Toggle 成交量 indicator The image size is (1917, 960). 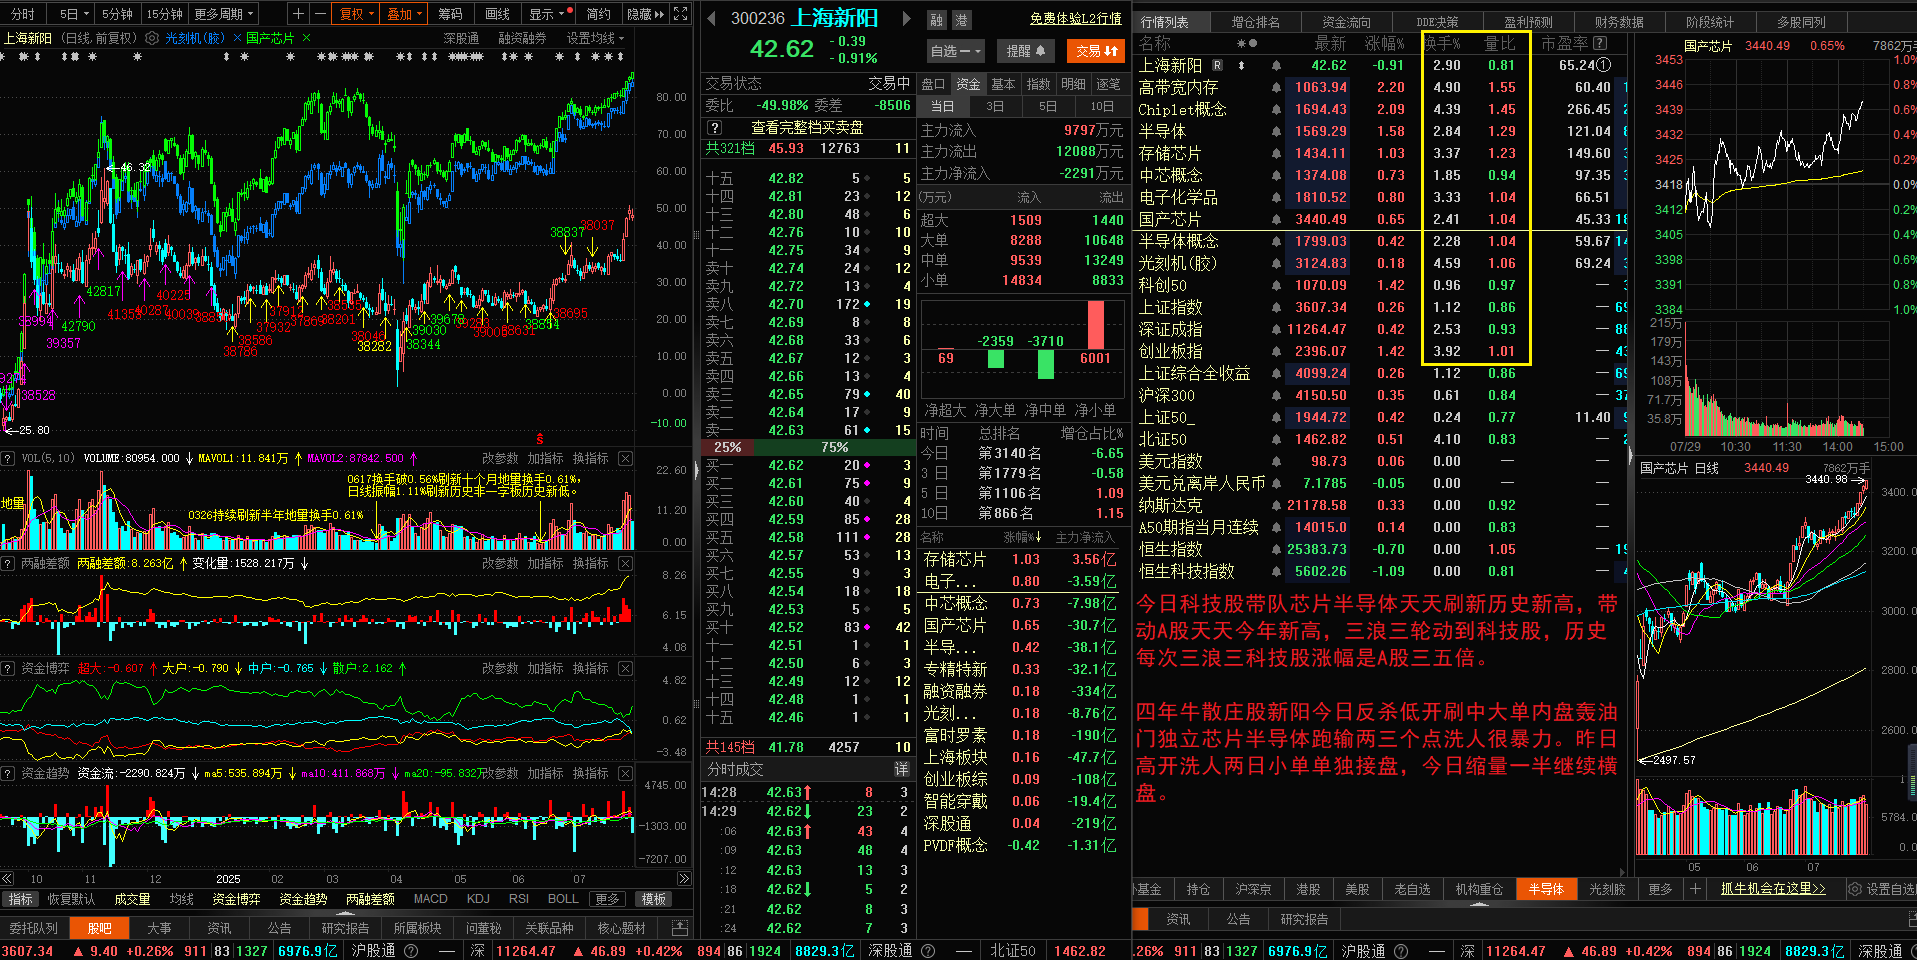132,899
